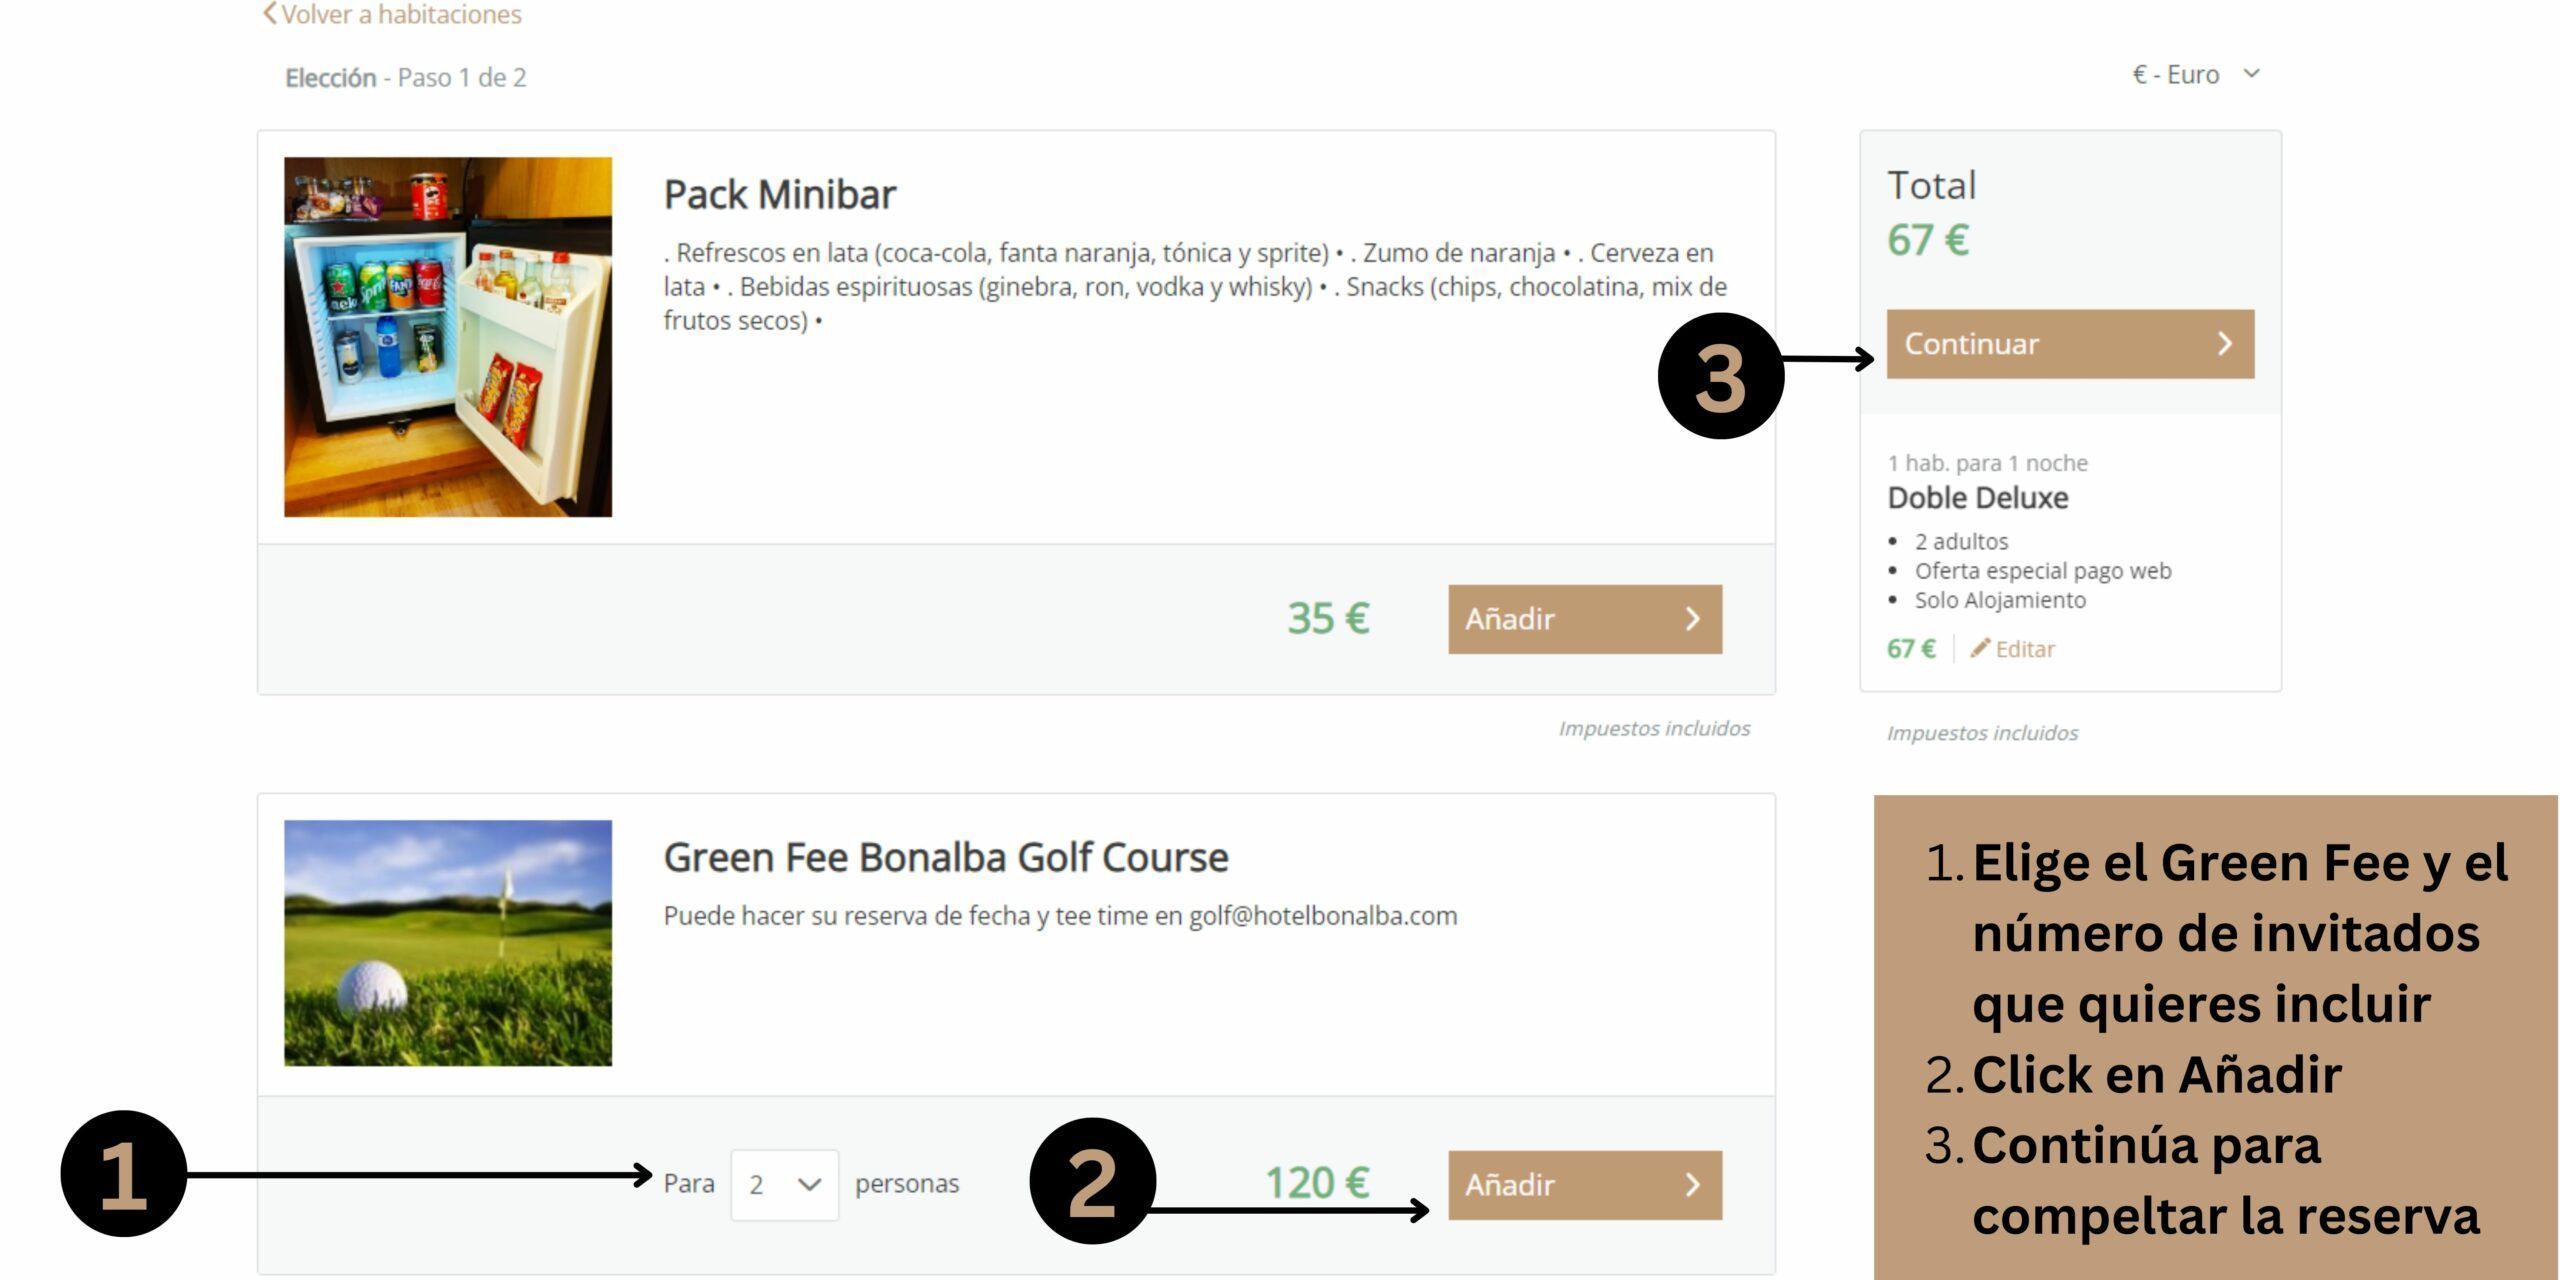Click the golf ball photo thumbnail
The width and height of the screenshot is (2560, 1280).
(448, 943)
